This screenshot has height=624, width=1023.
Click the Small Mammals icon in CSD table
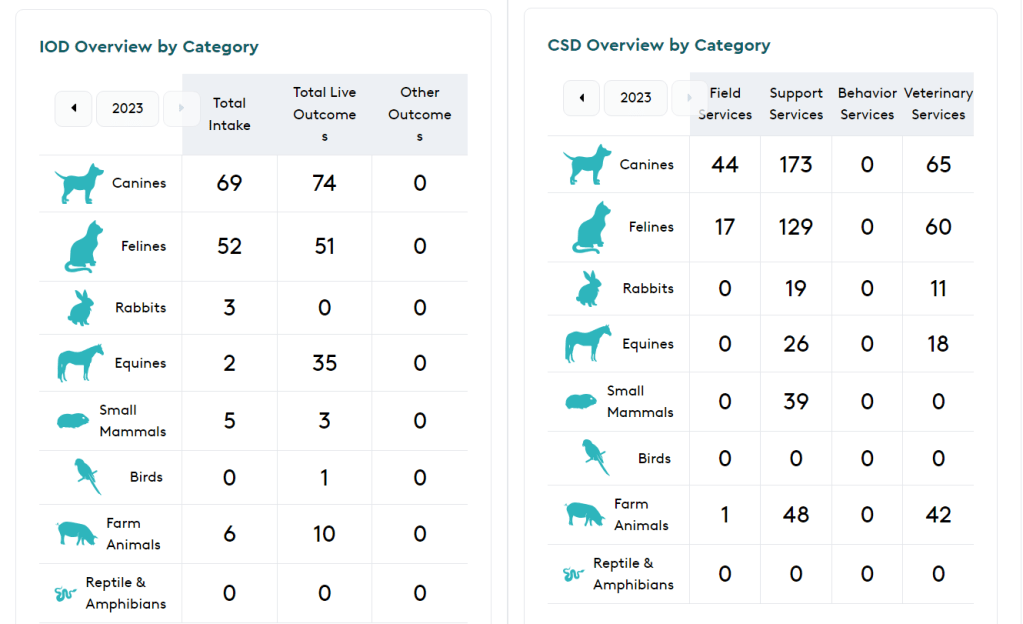581,402
